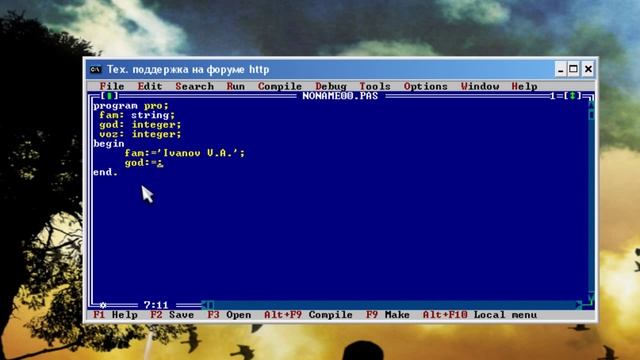Click the console system menu icon in title bar
Screen dimensions: 640x360
tap(95, 70)
